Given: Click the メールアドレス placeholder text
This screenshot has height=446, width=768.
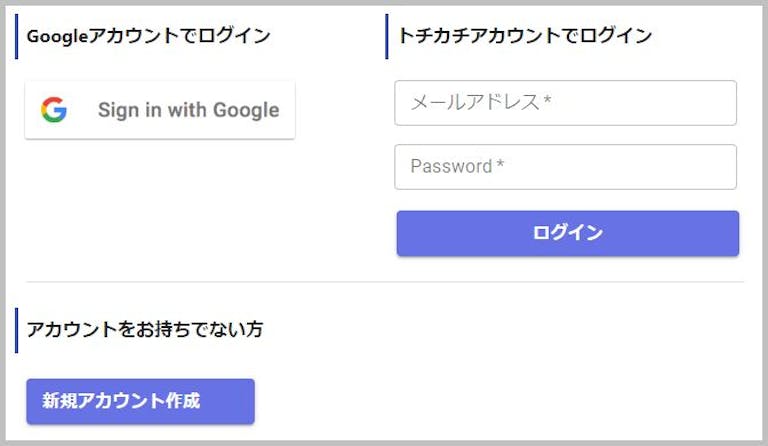Looking at the screenshot, I should click(x=474, y=102).
